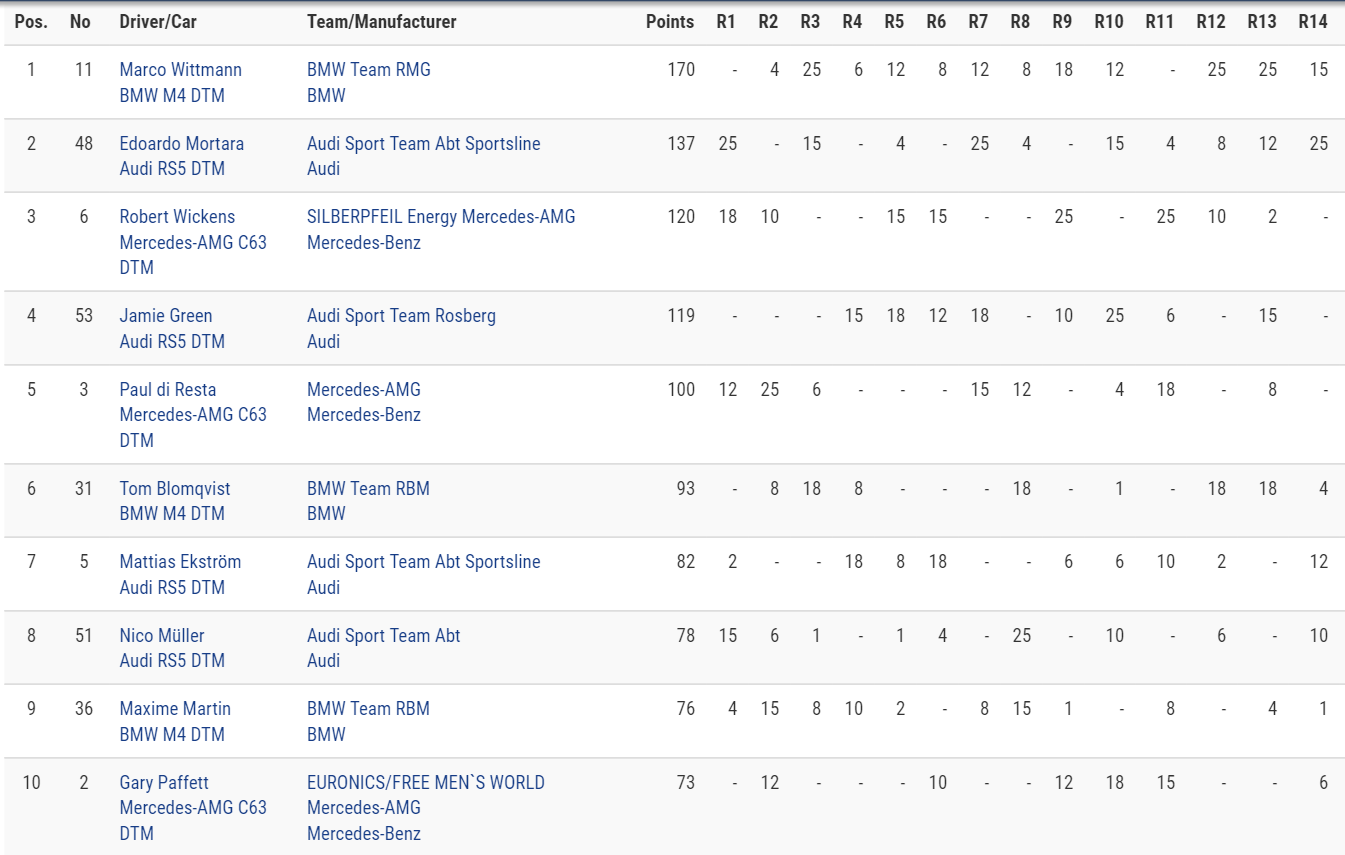1345x855 pixels.
Task: Click the Team/Manufacturer column header
Action: point(382,21)
